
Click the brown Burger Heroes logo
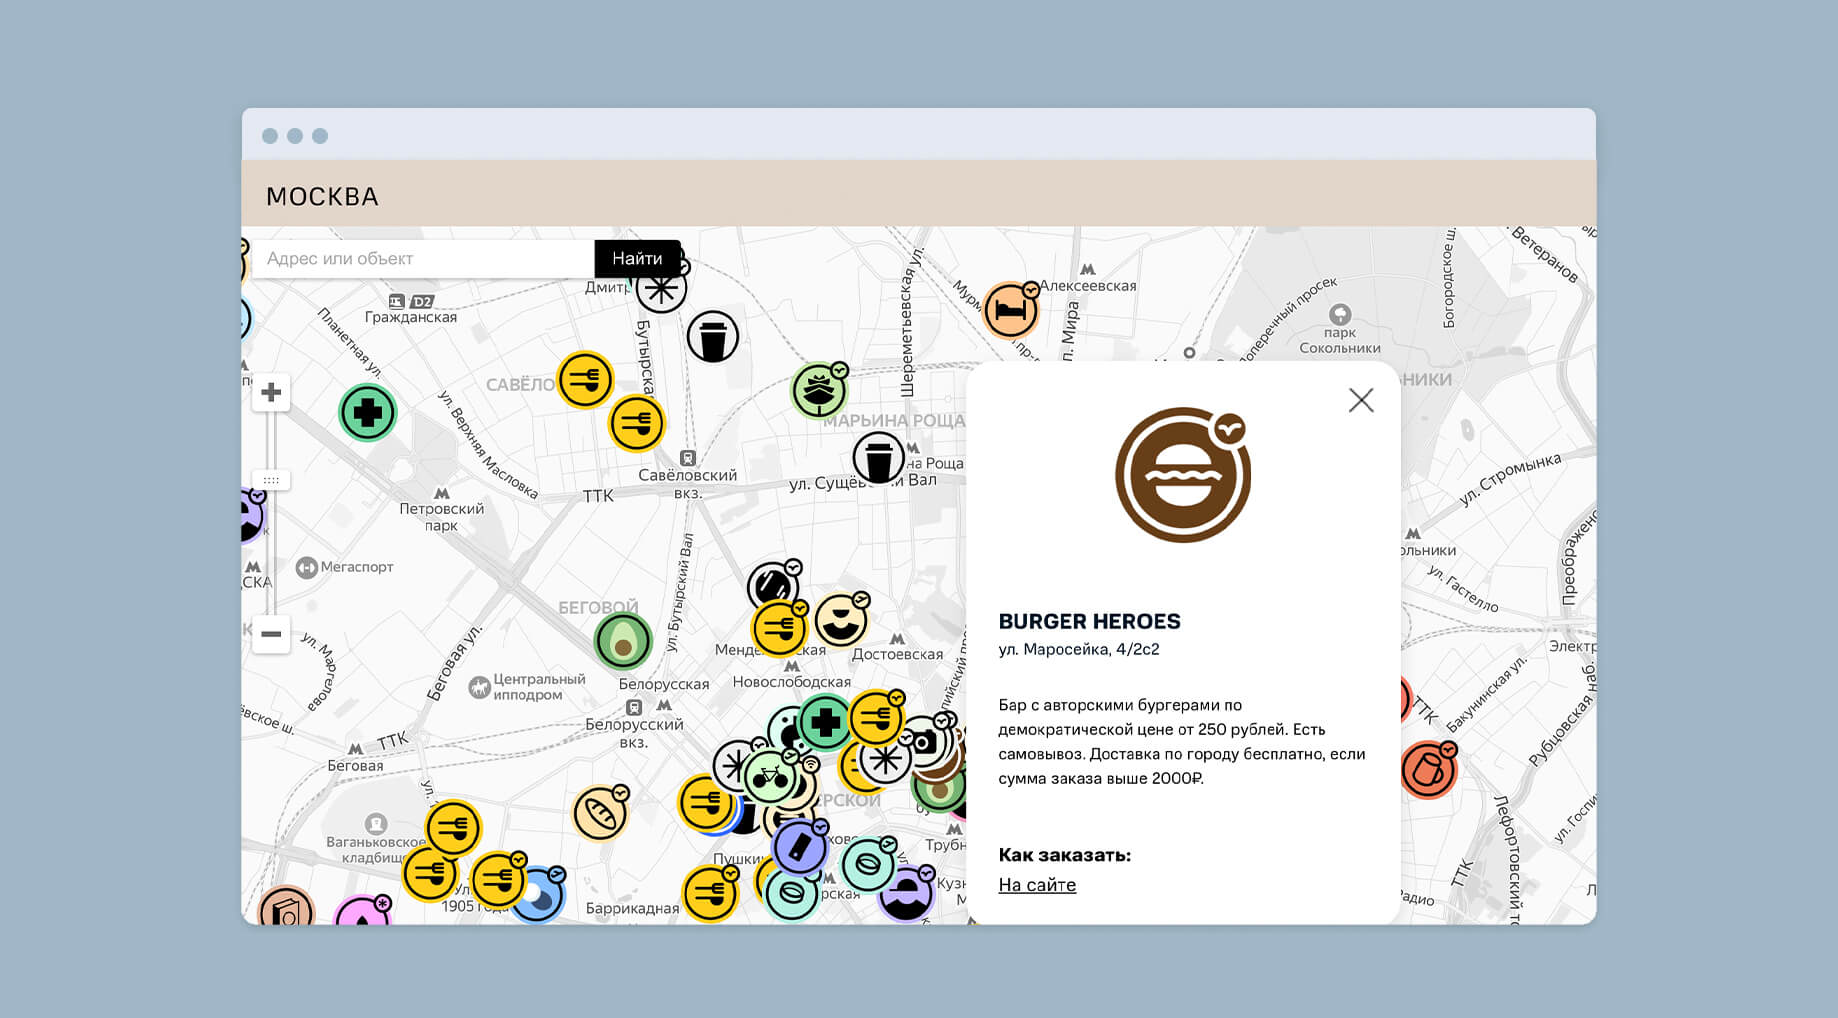pos(1183,475)
